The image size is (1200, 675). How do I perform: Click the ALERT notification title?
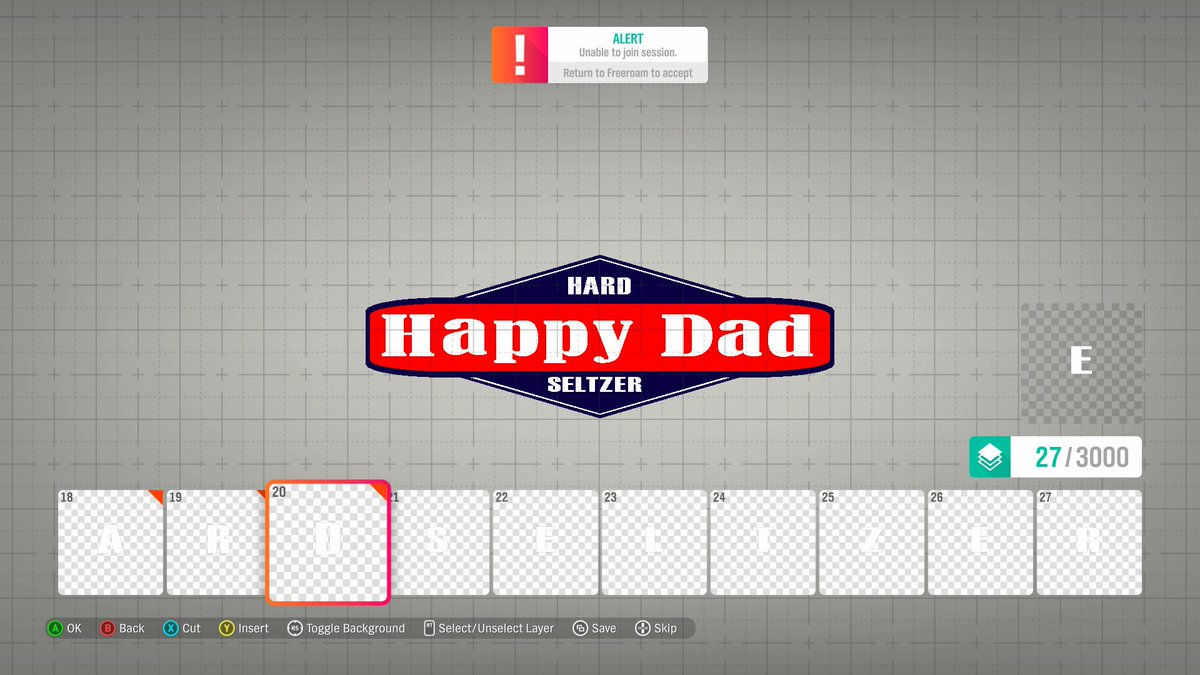click(628, 39)
